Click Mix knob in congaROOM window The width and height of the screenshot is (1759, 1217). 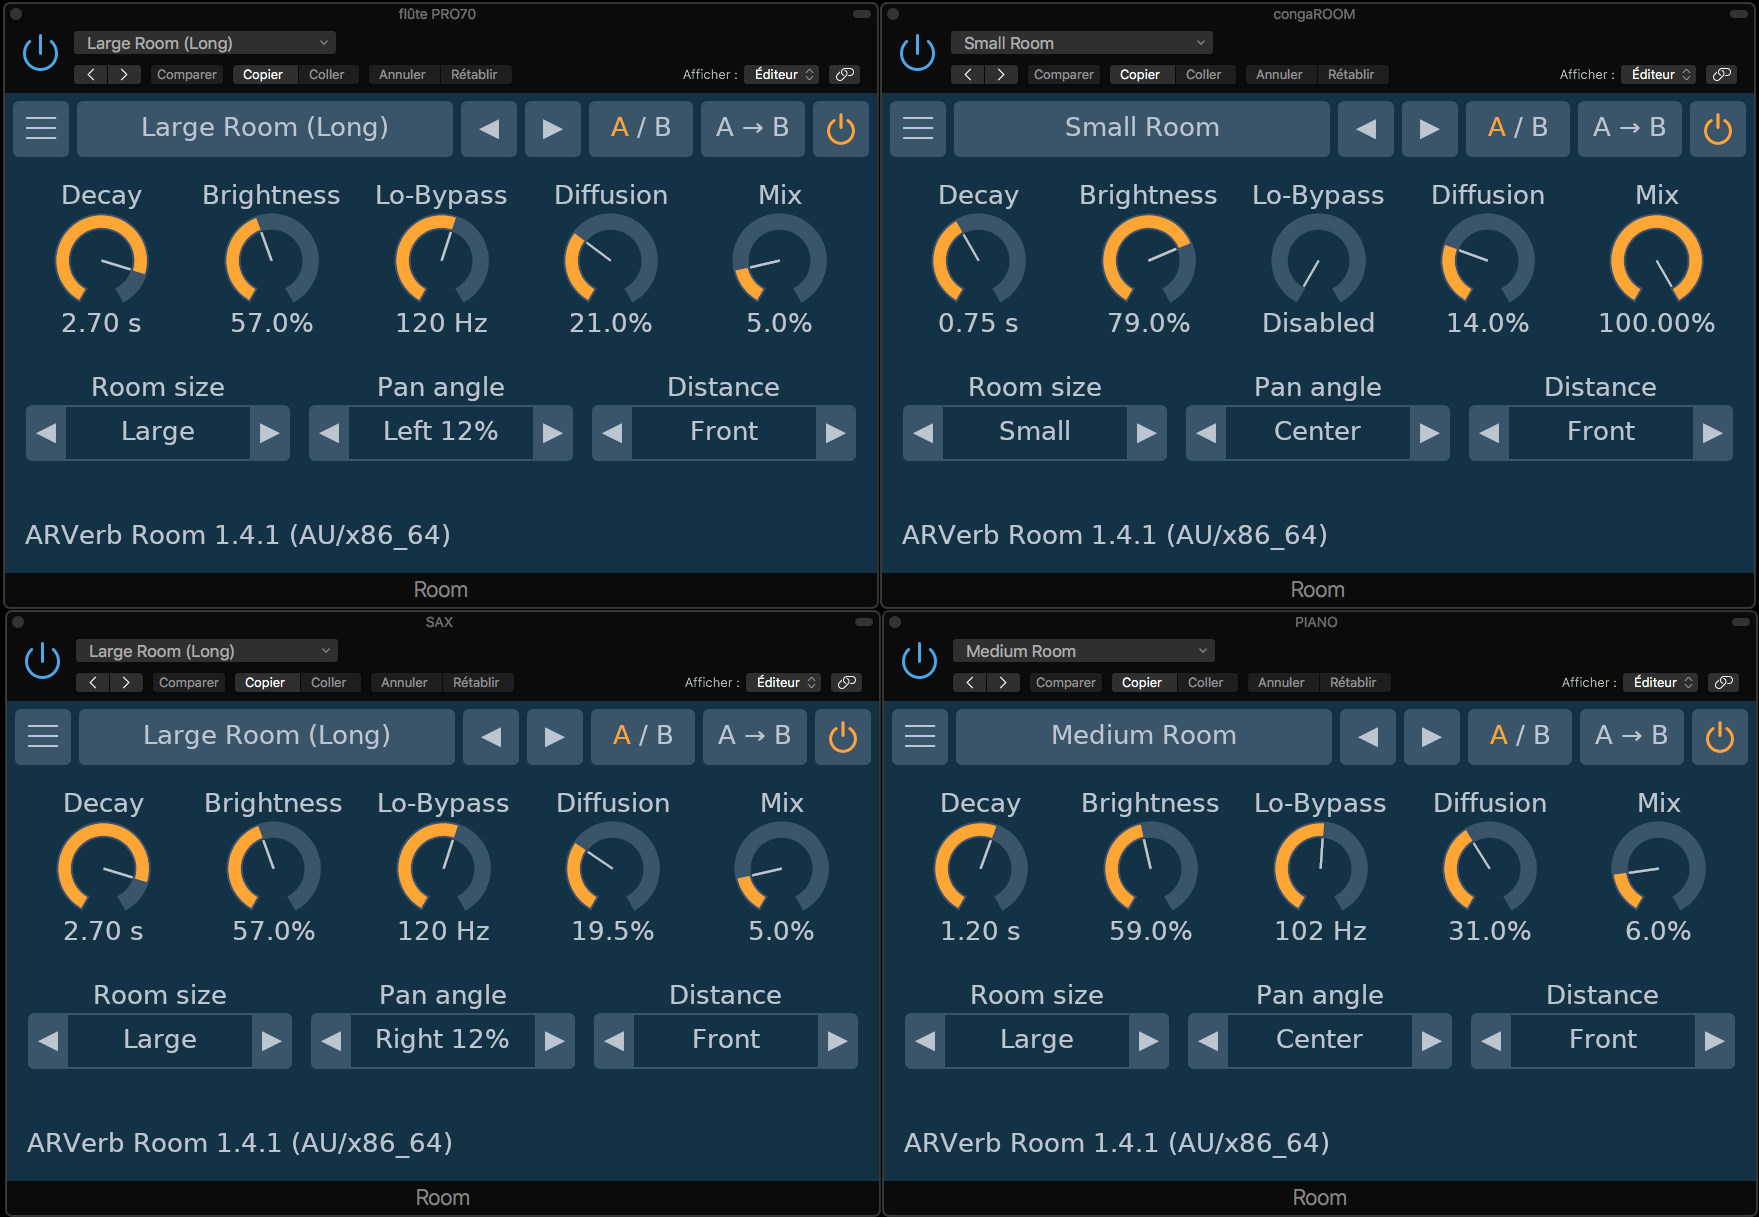(1656, 260)
